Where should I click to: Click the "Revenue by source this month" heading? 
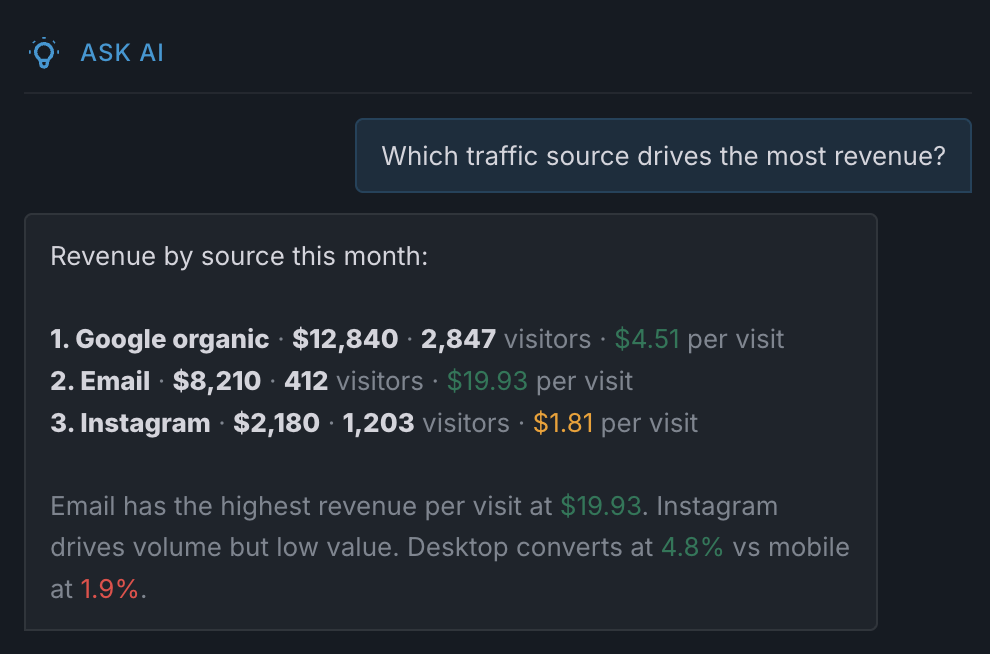tap(239, 257)
